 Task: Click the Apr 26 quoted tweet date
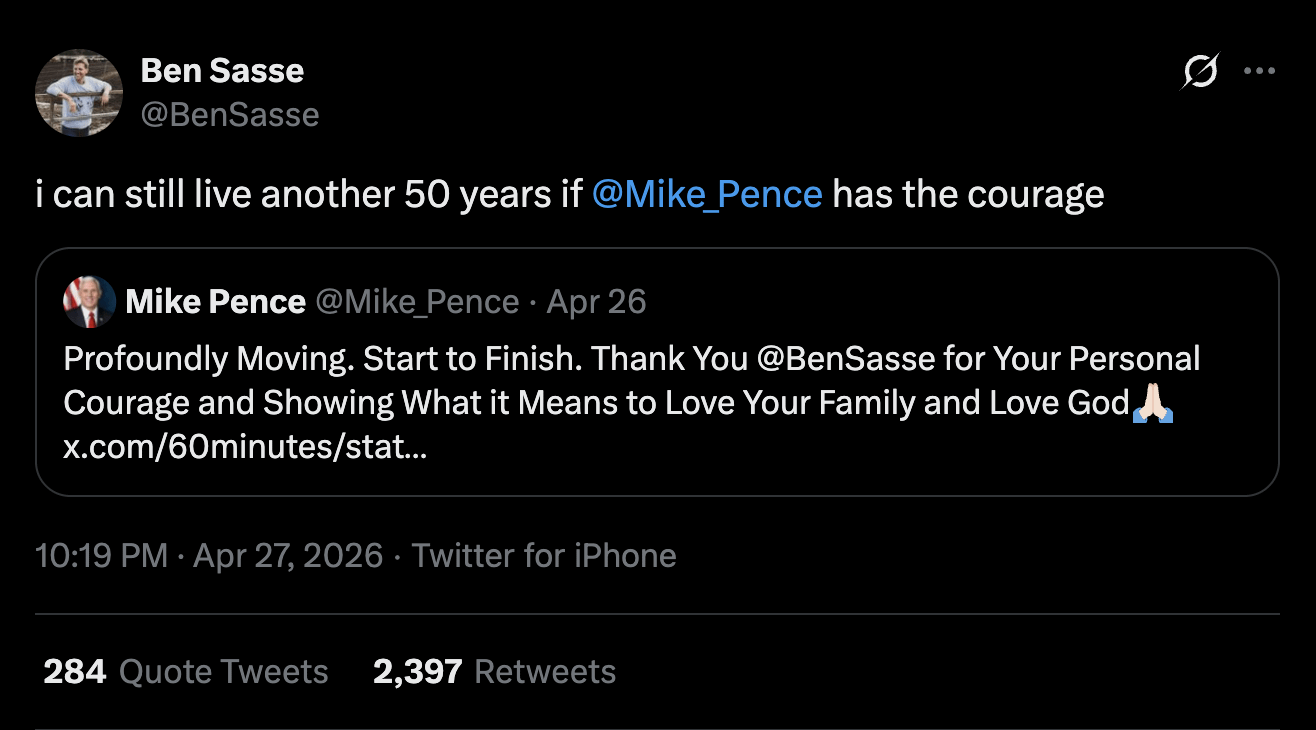pyautogui.click(x=597, y=301)
